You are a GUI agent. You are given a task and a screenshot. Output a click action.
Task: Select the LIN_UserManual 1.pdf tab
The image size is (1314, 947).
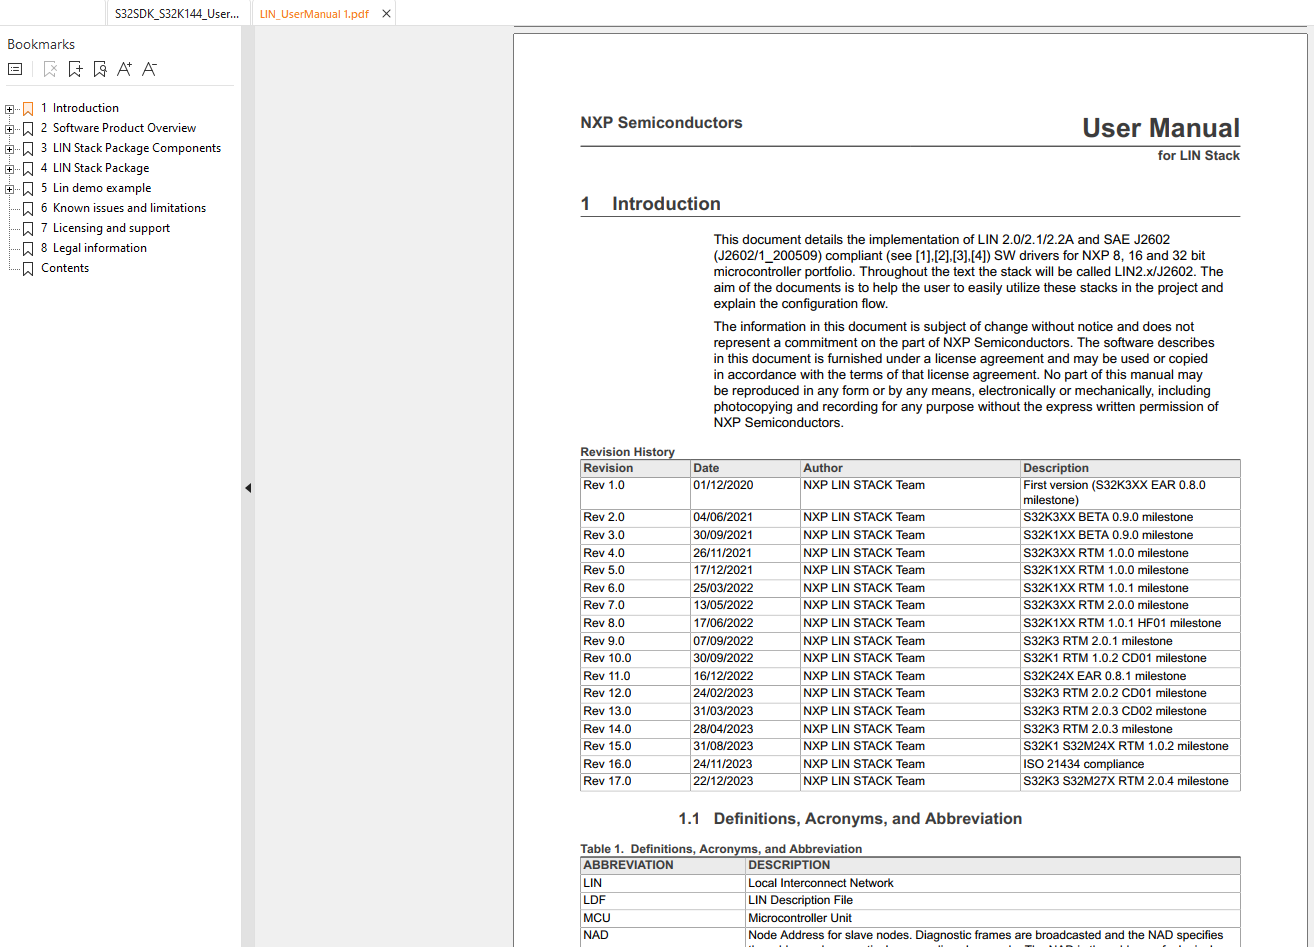click(315, 13)
